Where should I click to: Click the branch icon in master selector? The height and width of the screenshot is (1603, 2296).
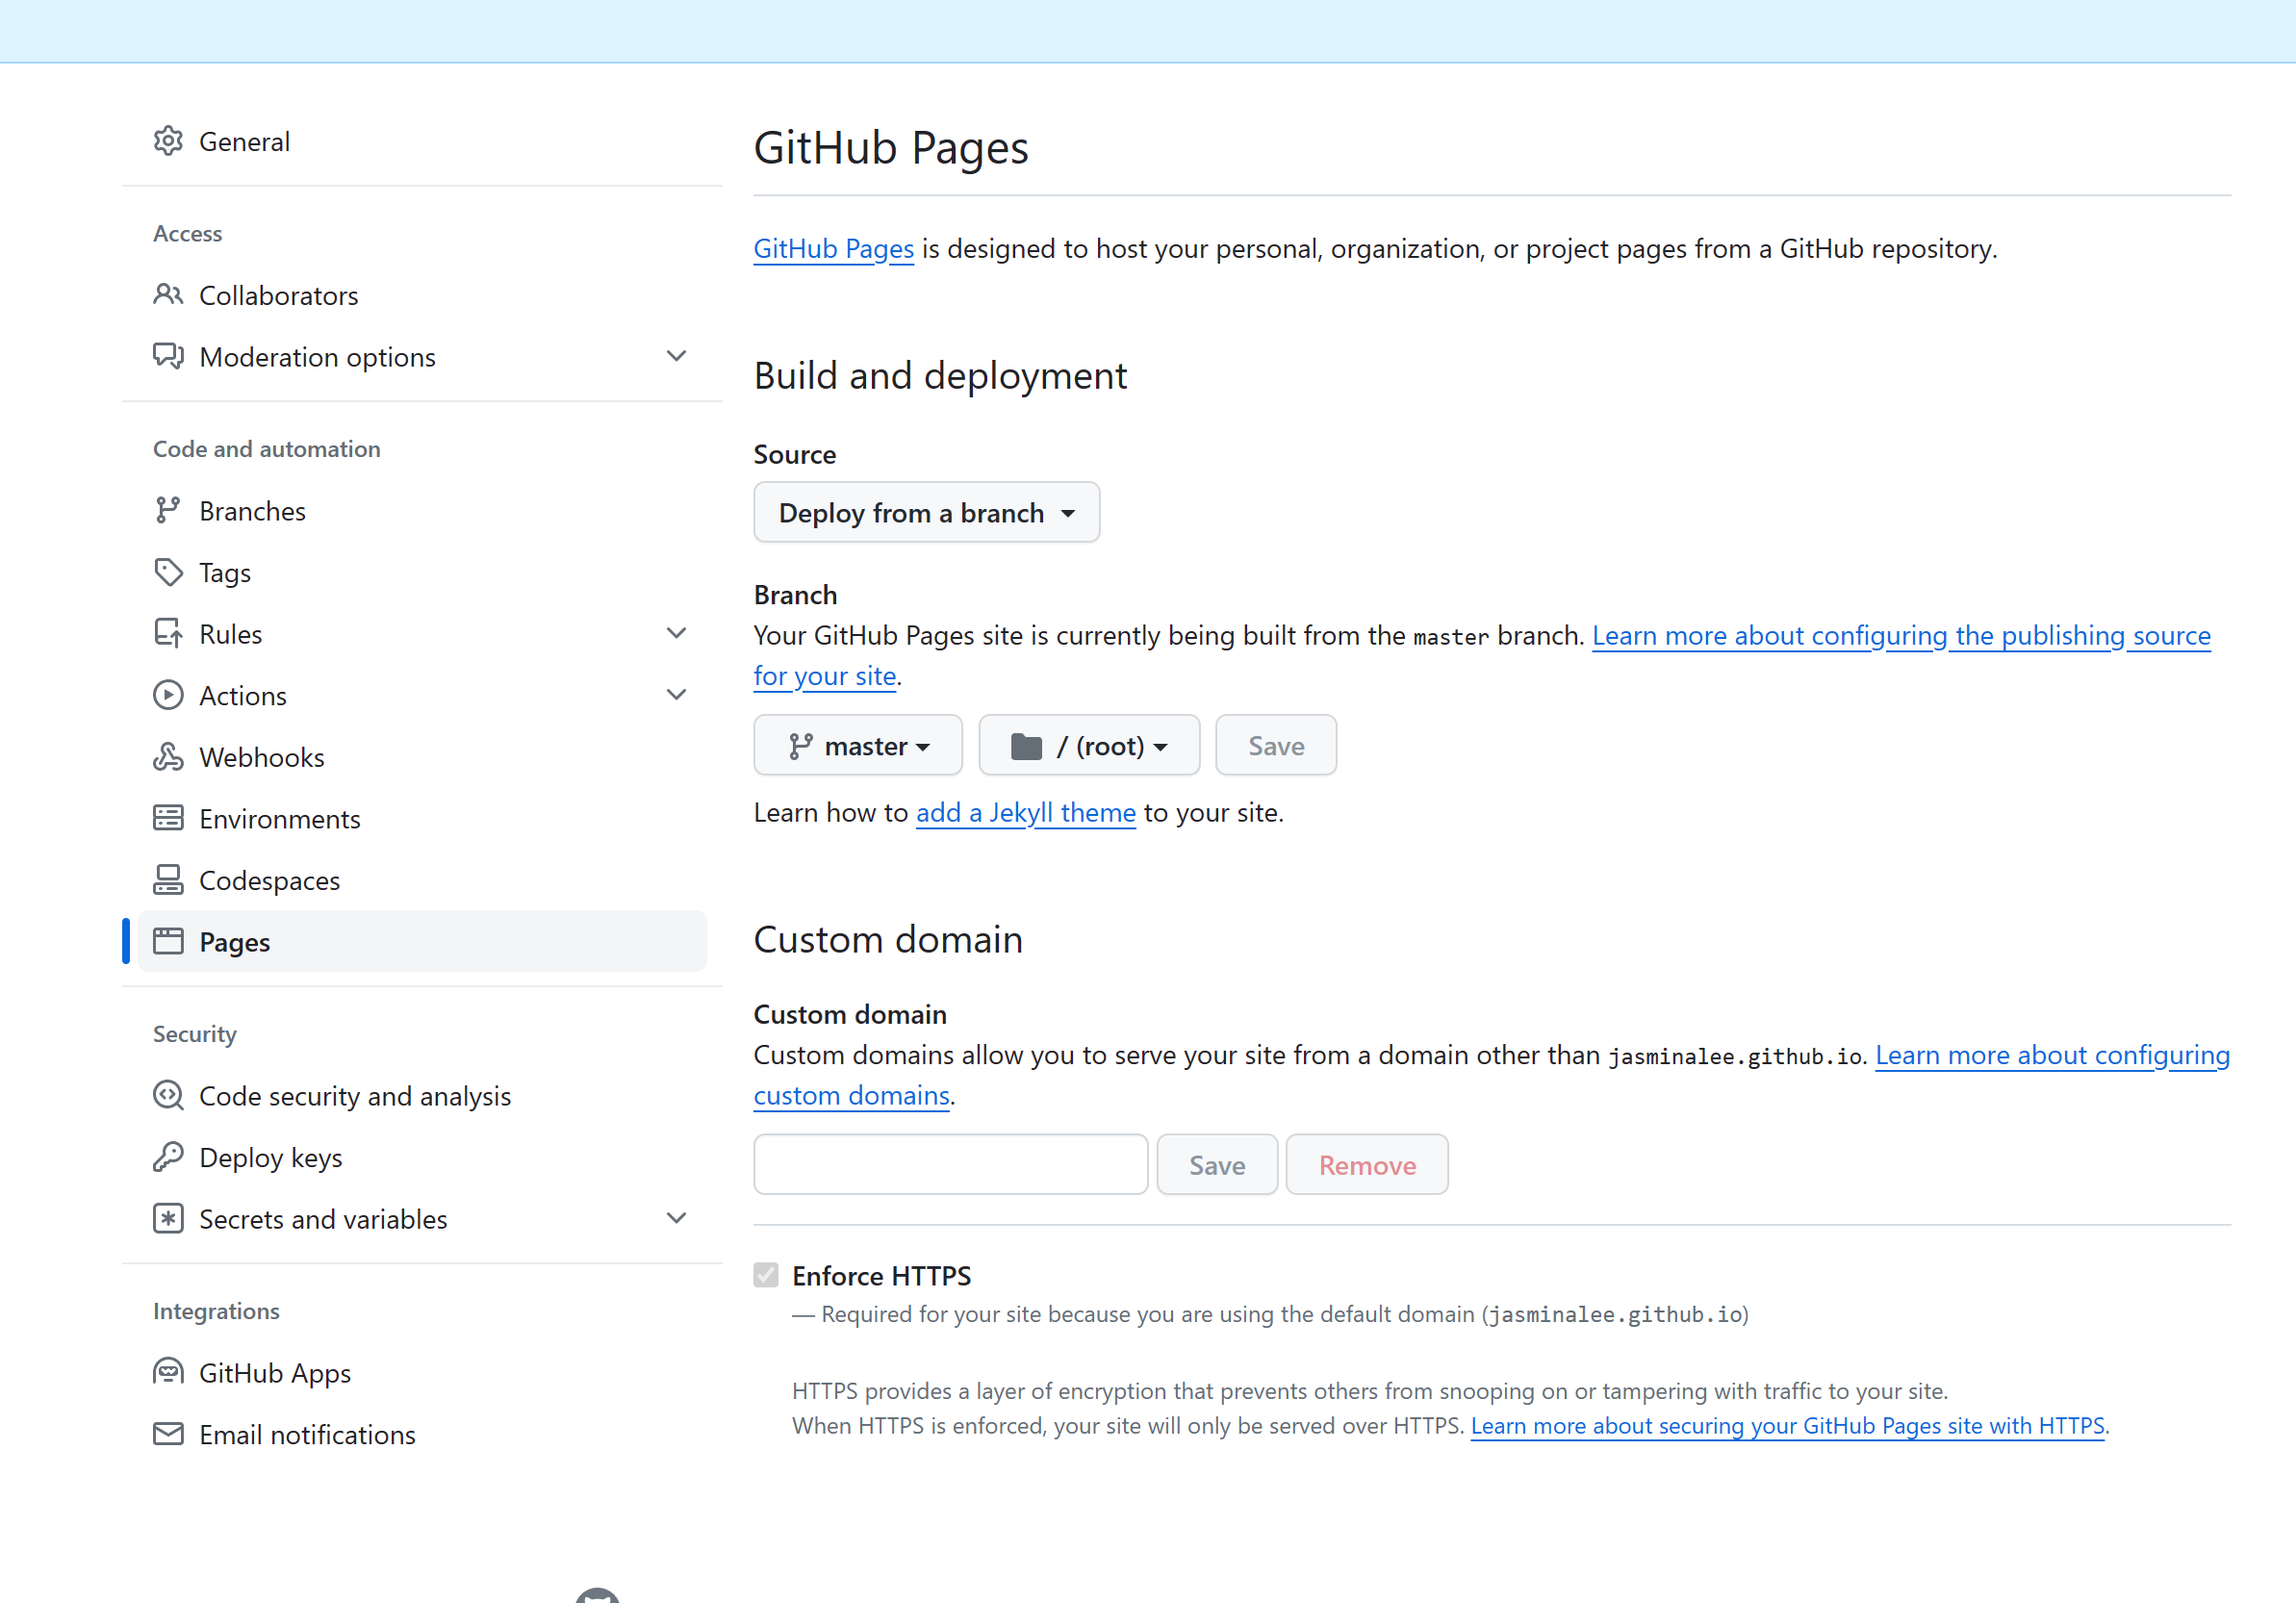point(800,746)
